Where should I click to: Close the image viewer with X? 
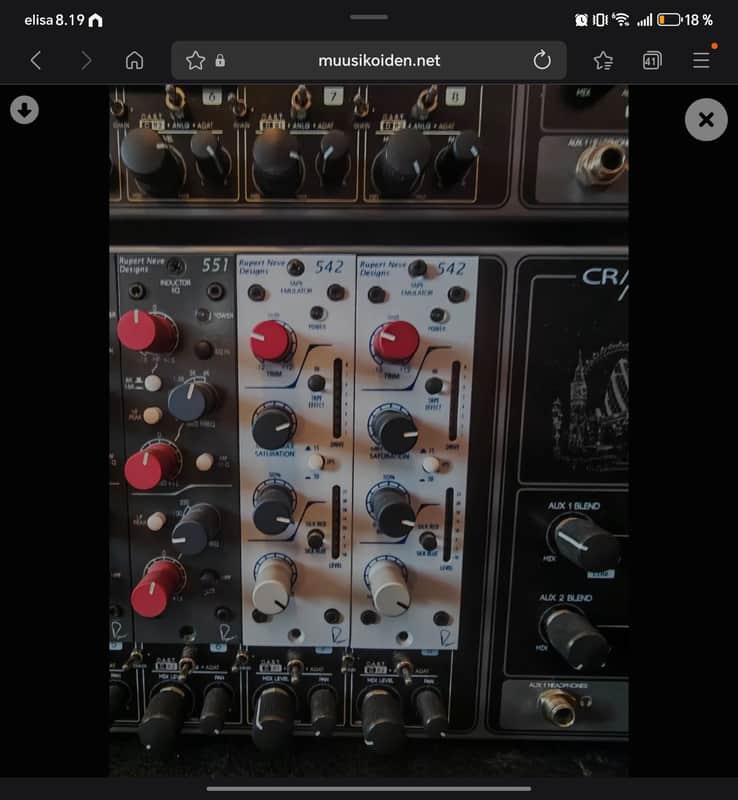click(706, 120)
